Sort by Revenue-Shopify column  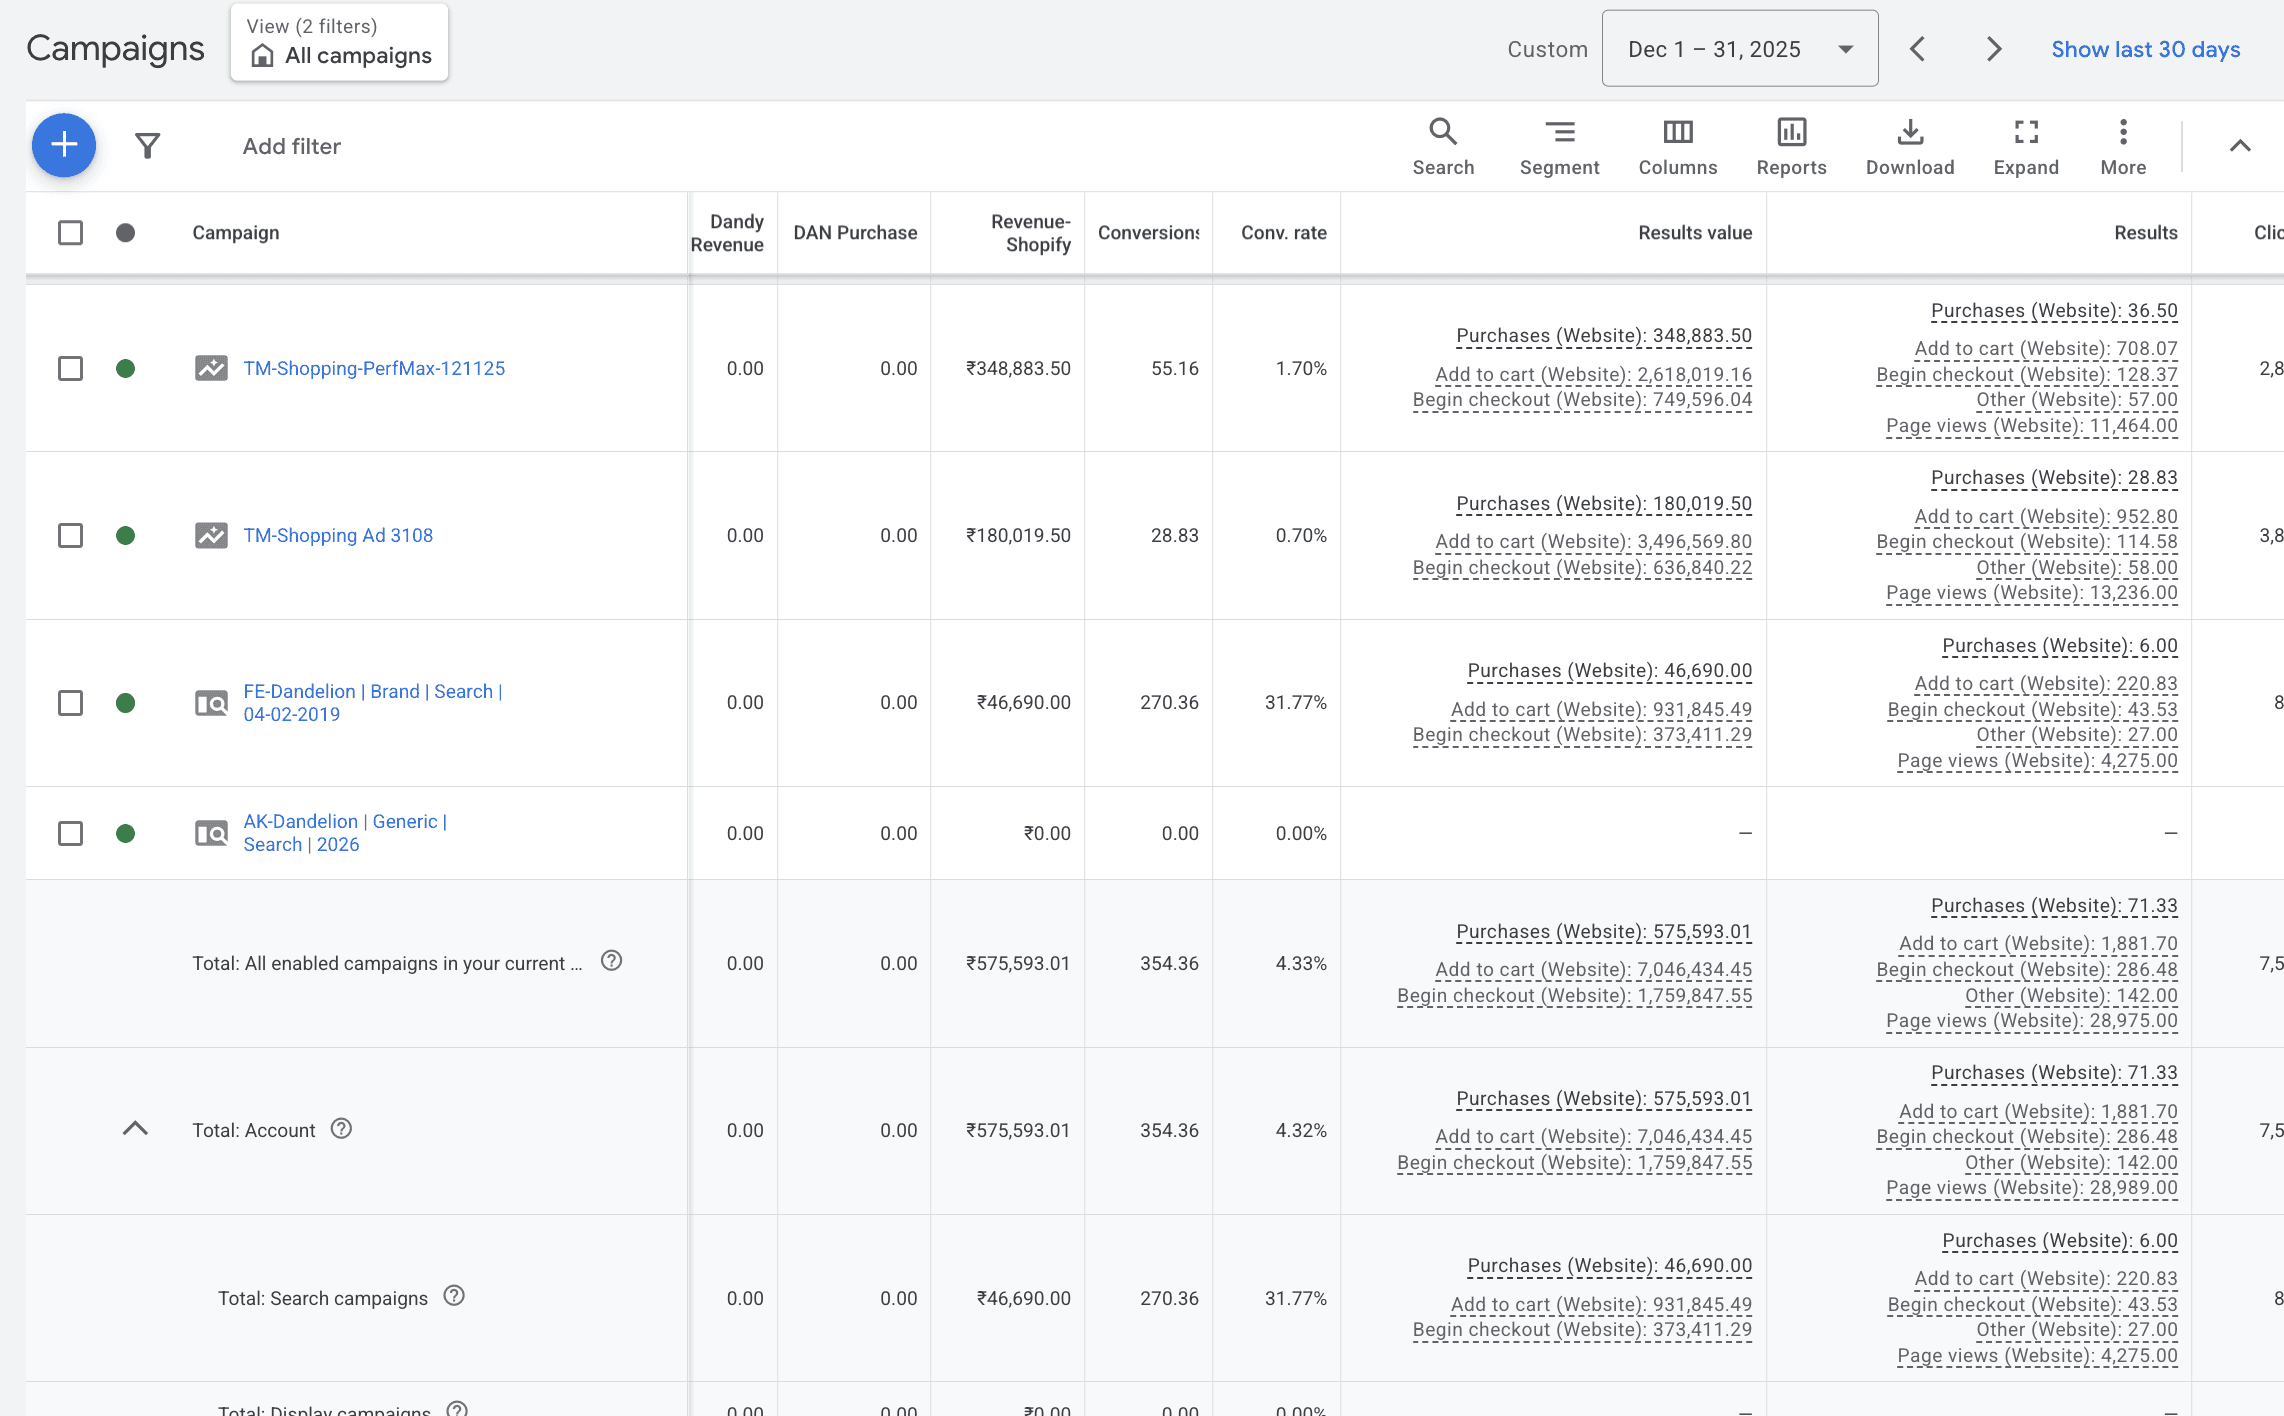click(x=1031, y=233)
